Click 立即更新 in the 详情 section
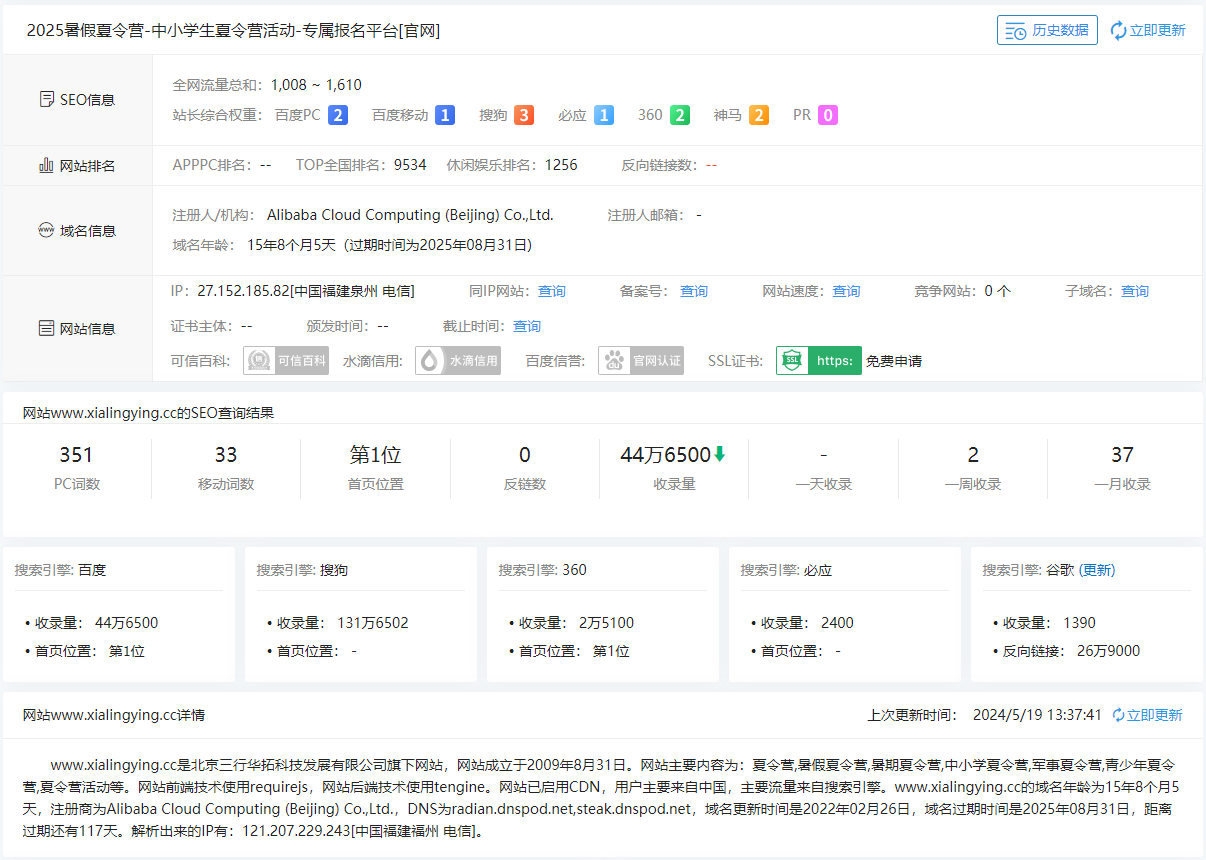 [x=1154, y=715]
